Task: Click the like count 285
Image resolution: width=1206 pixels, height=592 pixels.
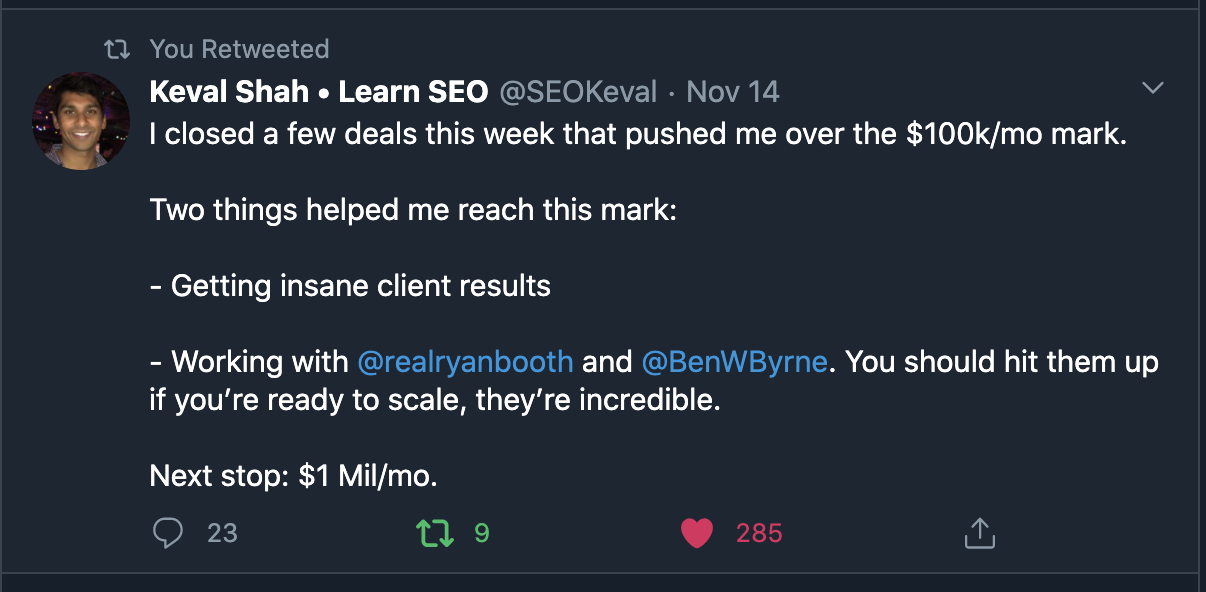Action: pyautogui.click(x=759, y=533)
